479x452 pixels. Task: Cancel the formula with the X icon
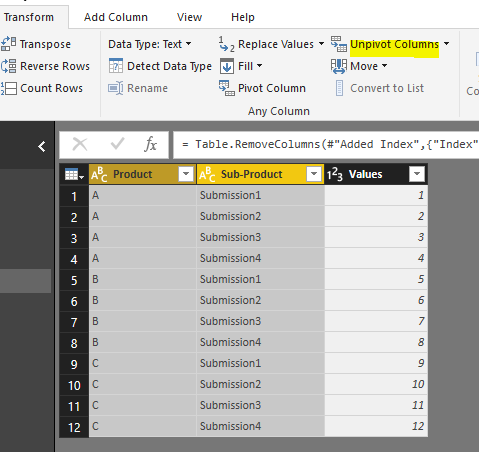[x=80, y=145]
